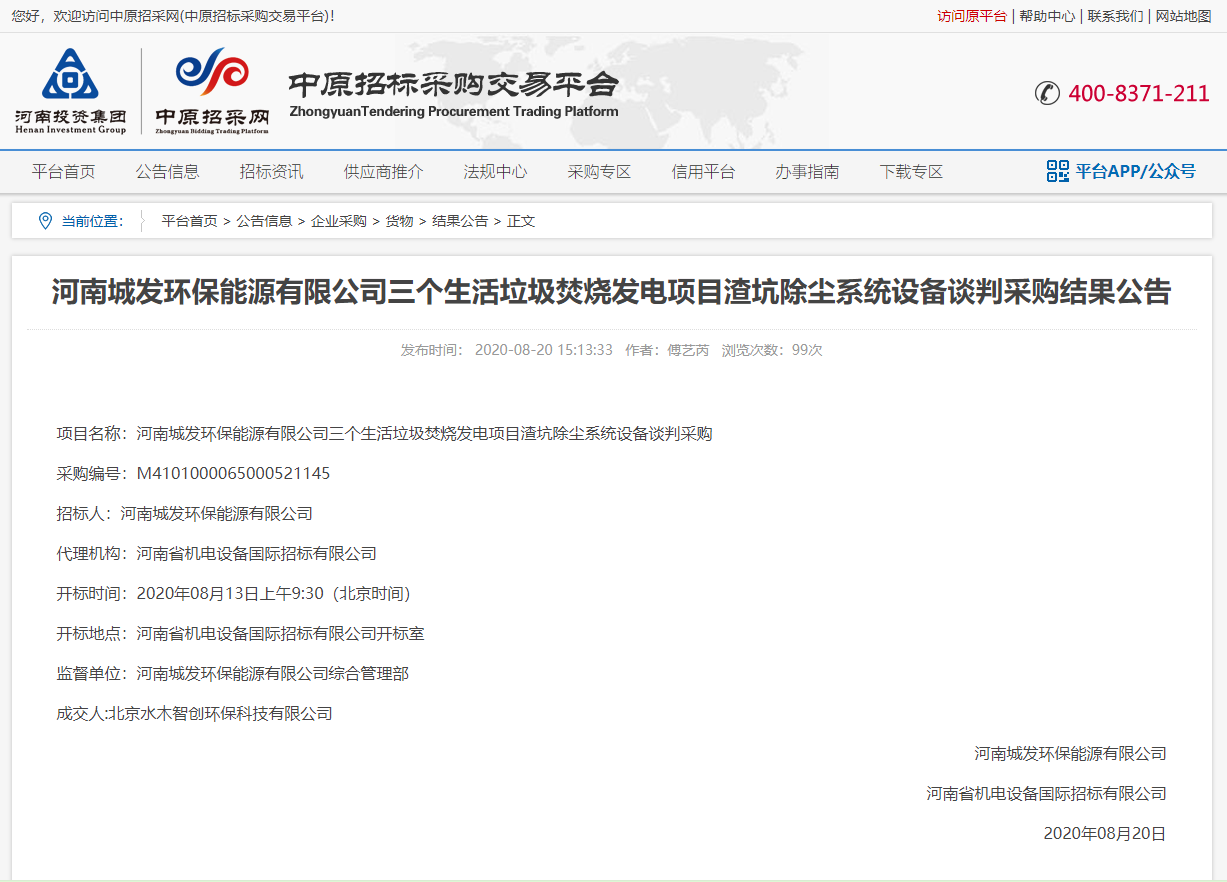Click 公告信息 in the breadcrumb
This screenshot has width=1227, height=882.
coord(265,221)
